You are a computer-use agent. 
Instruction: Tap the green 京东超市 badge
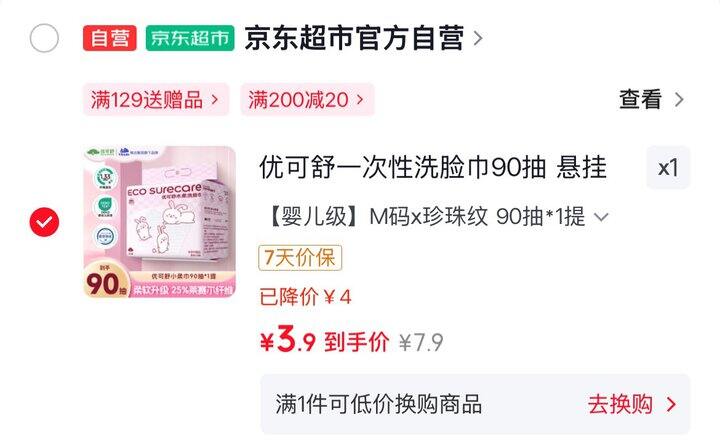pos(190,38)
